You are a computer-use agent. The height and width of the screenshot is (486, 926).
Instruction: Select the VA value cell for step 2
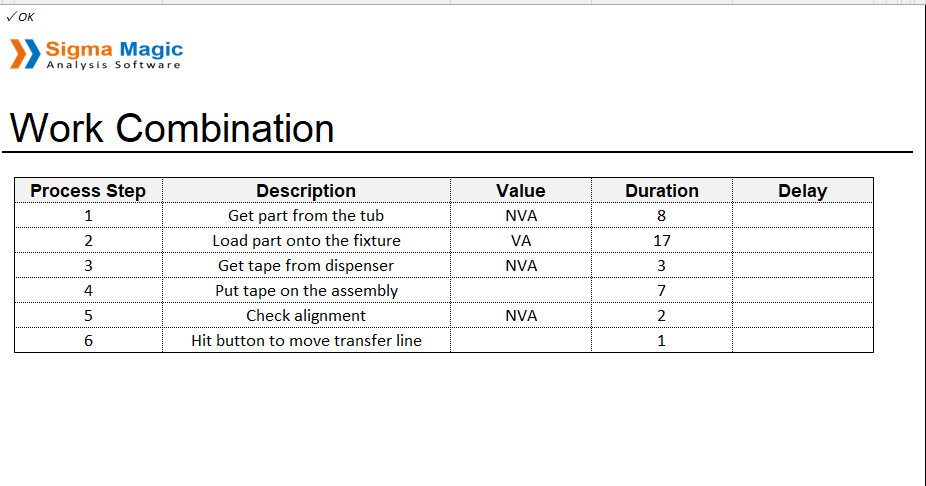521,240
